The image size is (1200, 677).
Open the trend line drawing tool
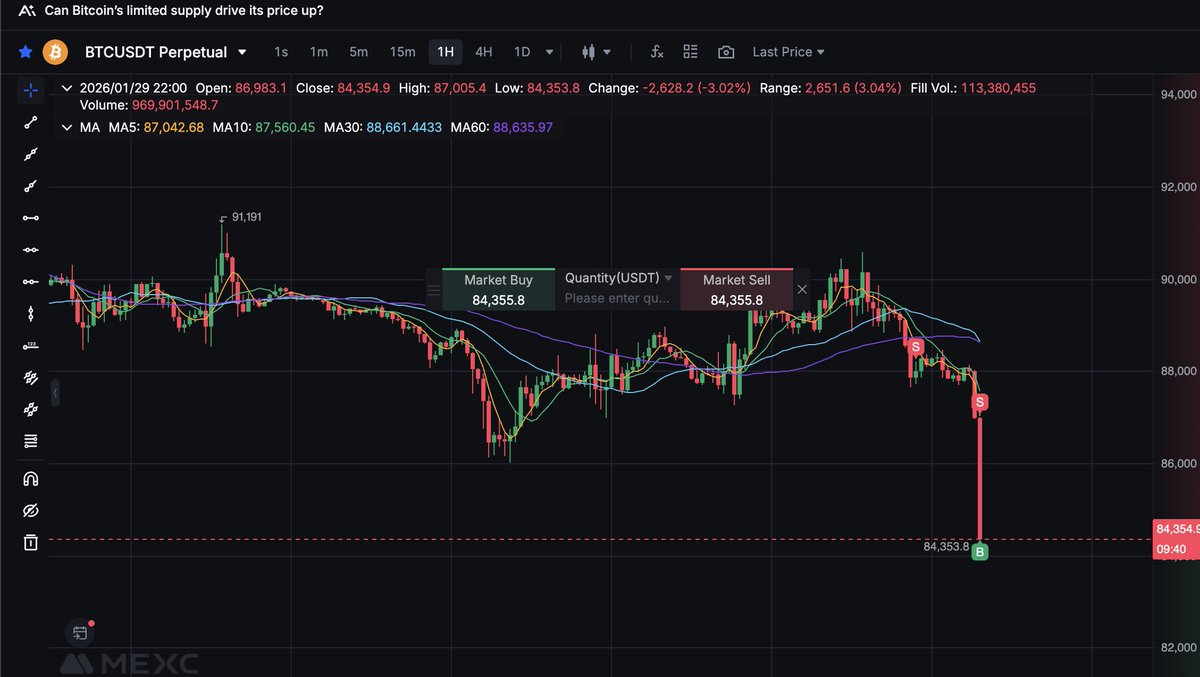30,122
